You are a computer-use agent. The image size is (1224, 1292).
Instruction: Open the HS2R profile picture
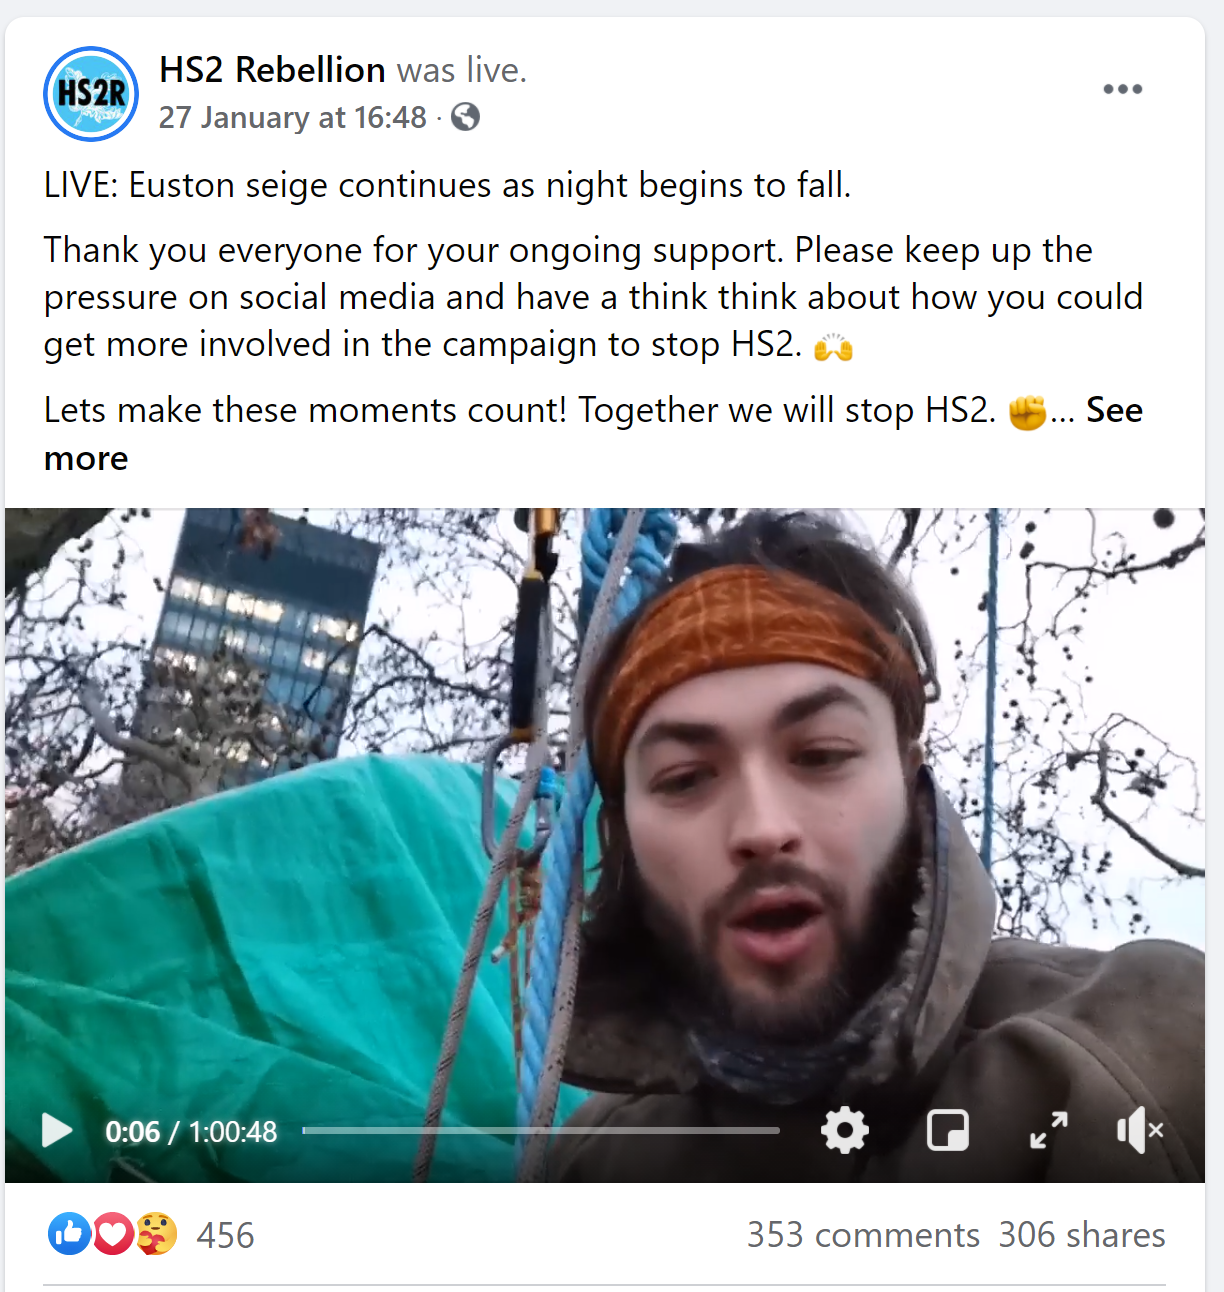click(x=91, y=94)
